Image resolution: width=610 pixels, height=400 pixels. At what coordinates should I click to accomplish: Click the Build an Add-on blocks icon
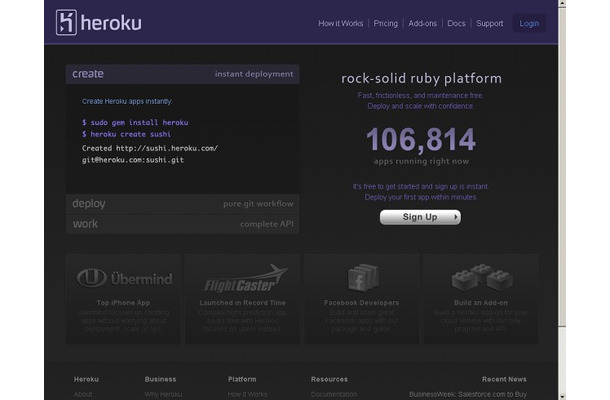point(482,277)
